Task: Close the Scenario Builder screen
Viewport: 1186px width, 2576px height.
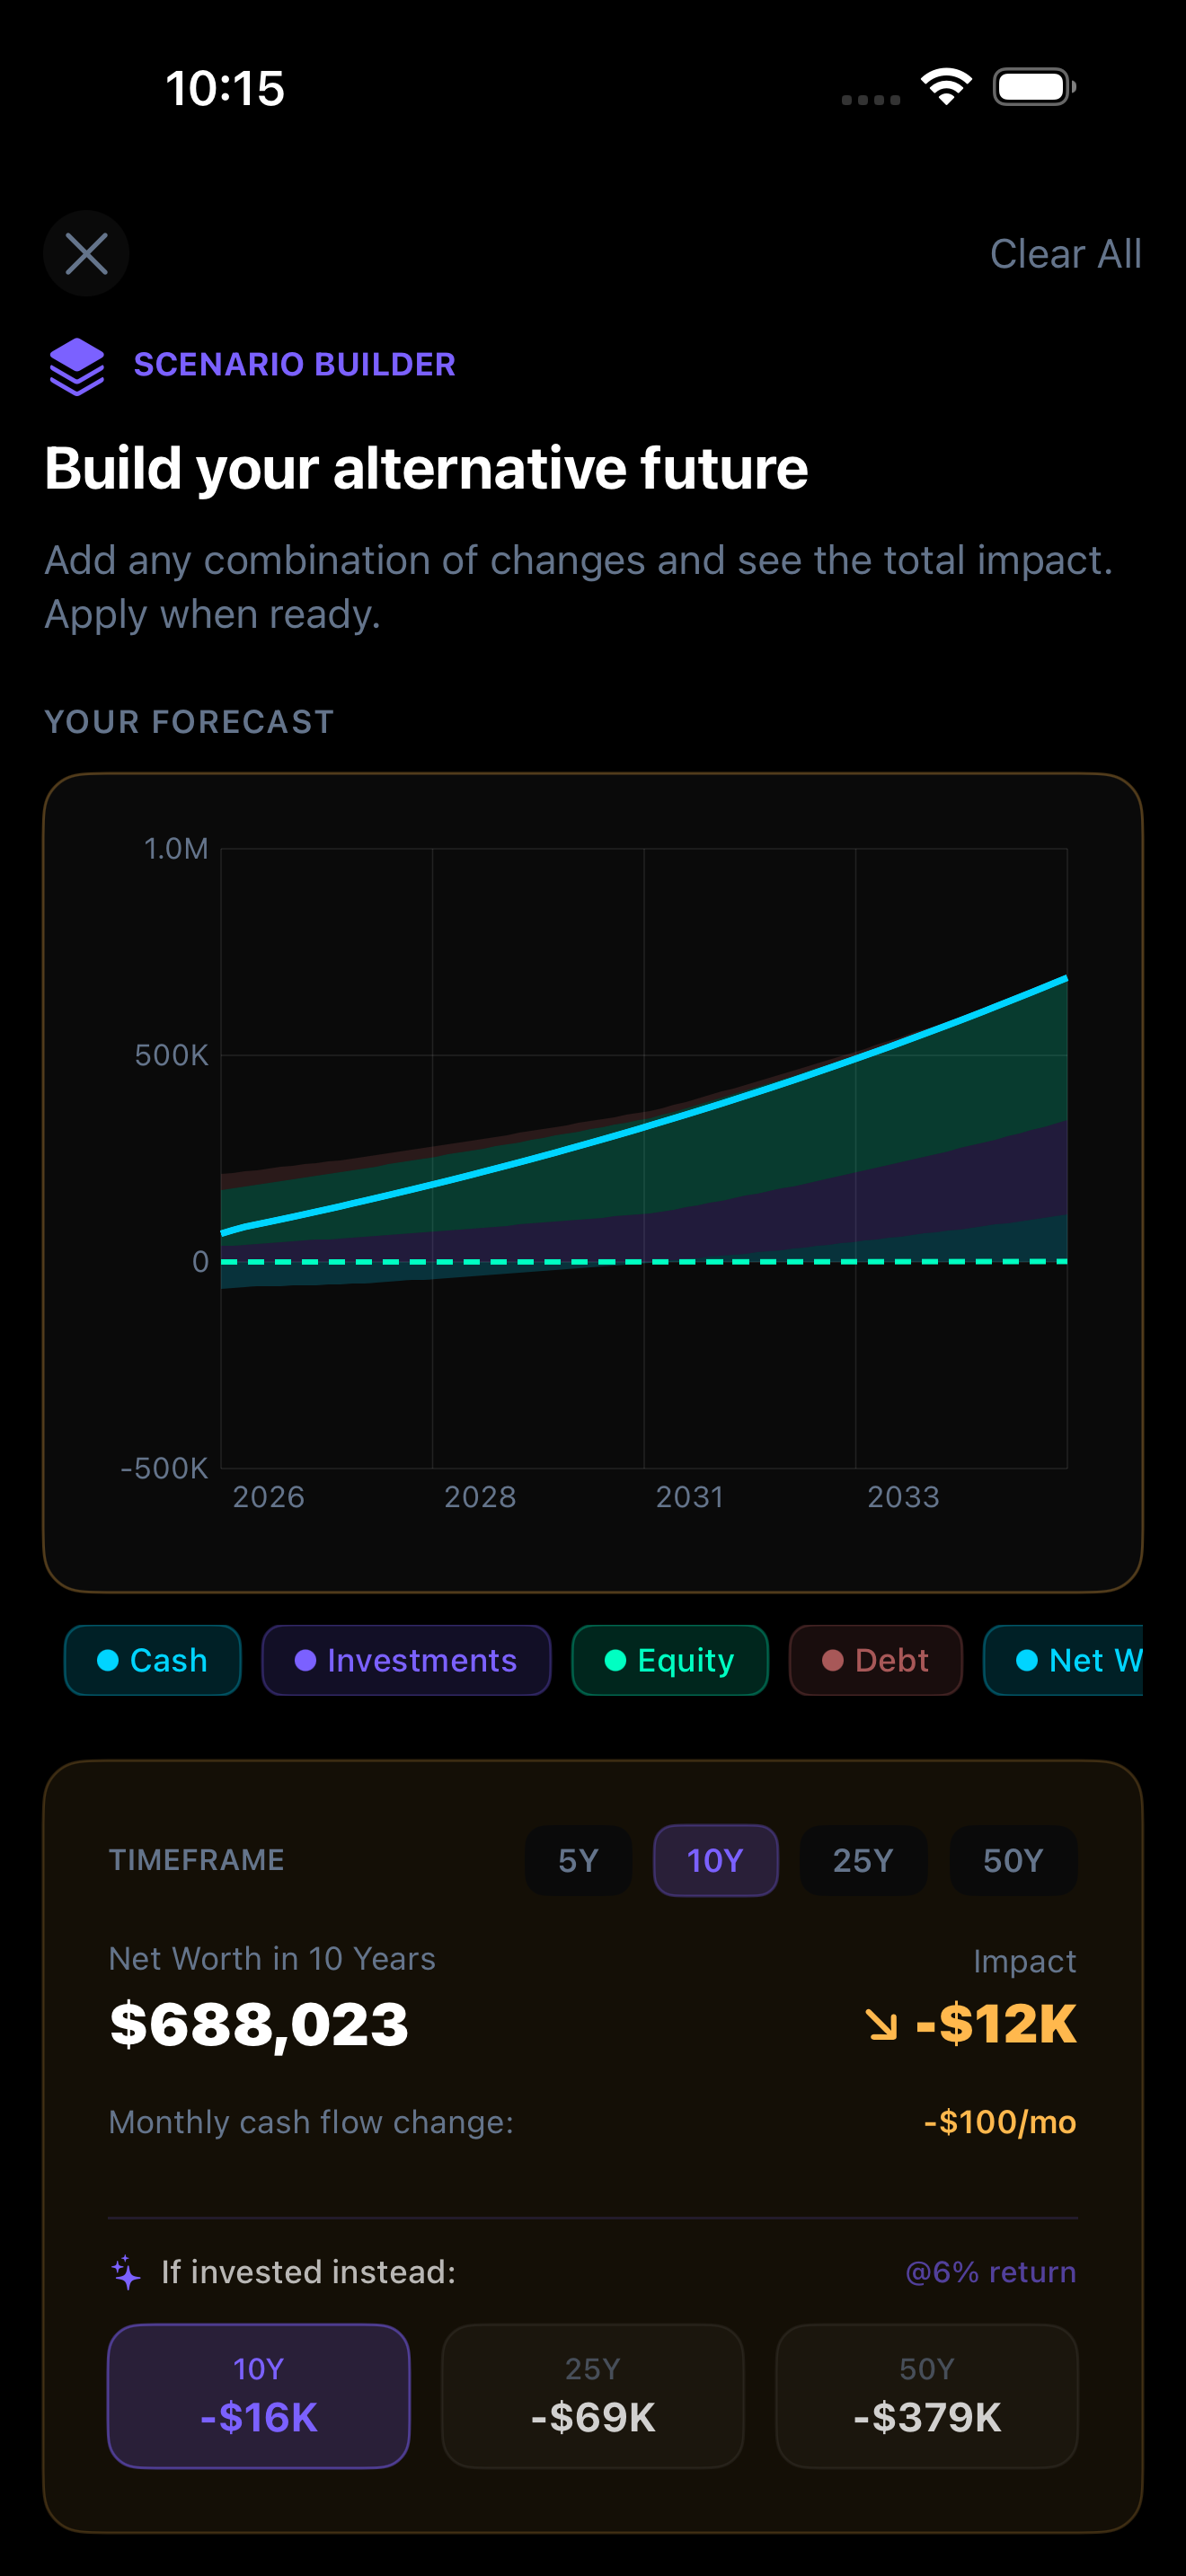Action: coord(86,254)
